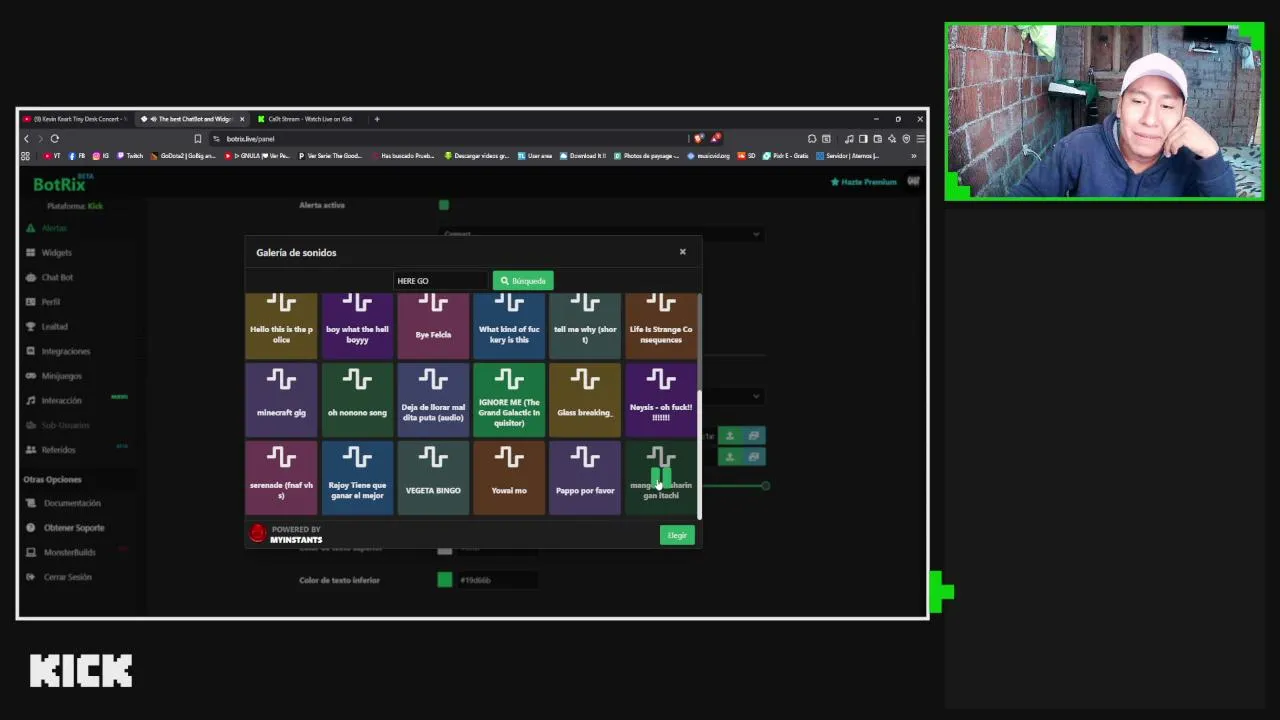Reload the botrix.live page
Viewport: 1280px width, 720px height.
[55, 139]
